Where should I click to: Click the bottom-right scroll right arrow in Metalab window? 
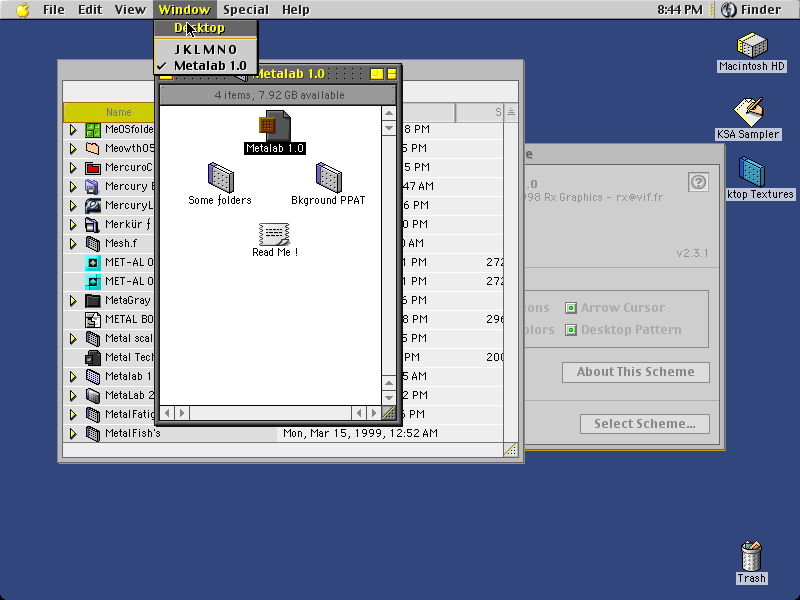tap(373, 413)
